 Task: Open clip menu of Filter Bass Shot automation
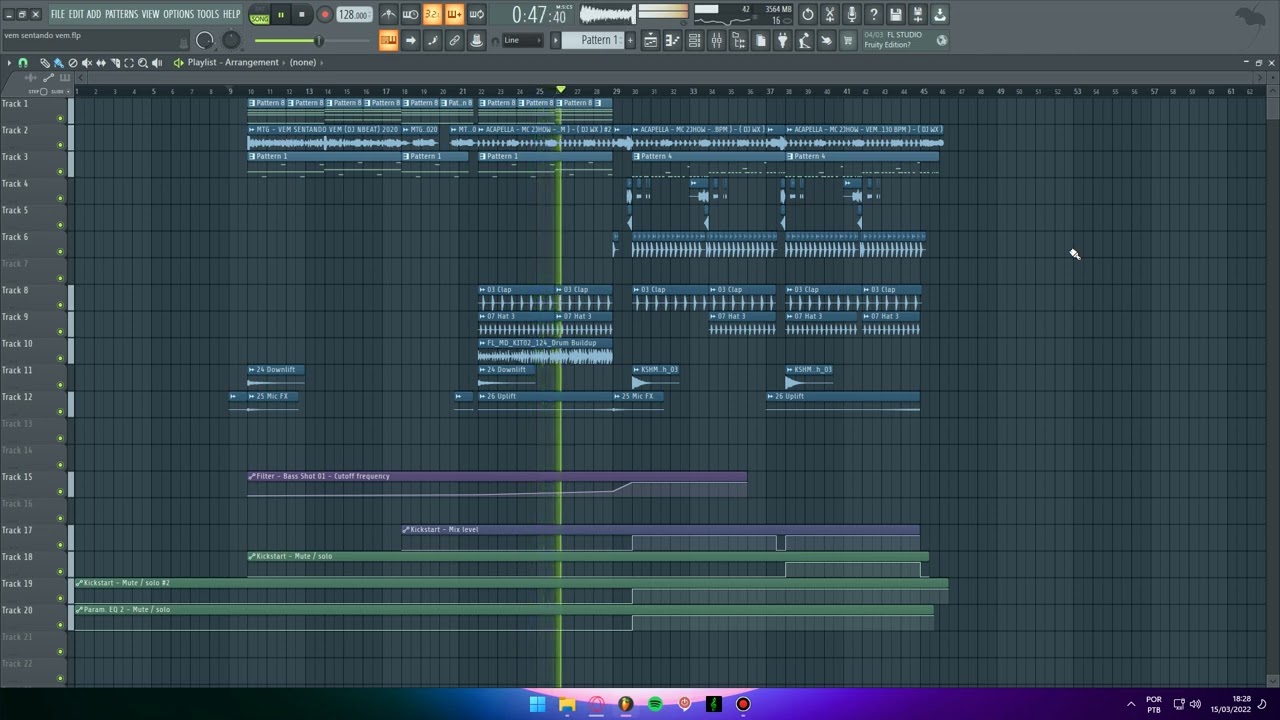(x=252, y=476)
